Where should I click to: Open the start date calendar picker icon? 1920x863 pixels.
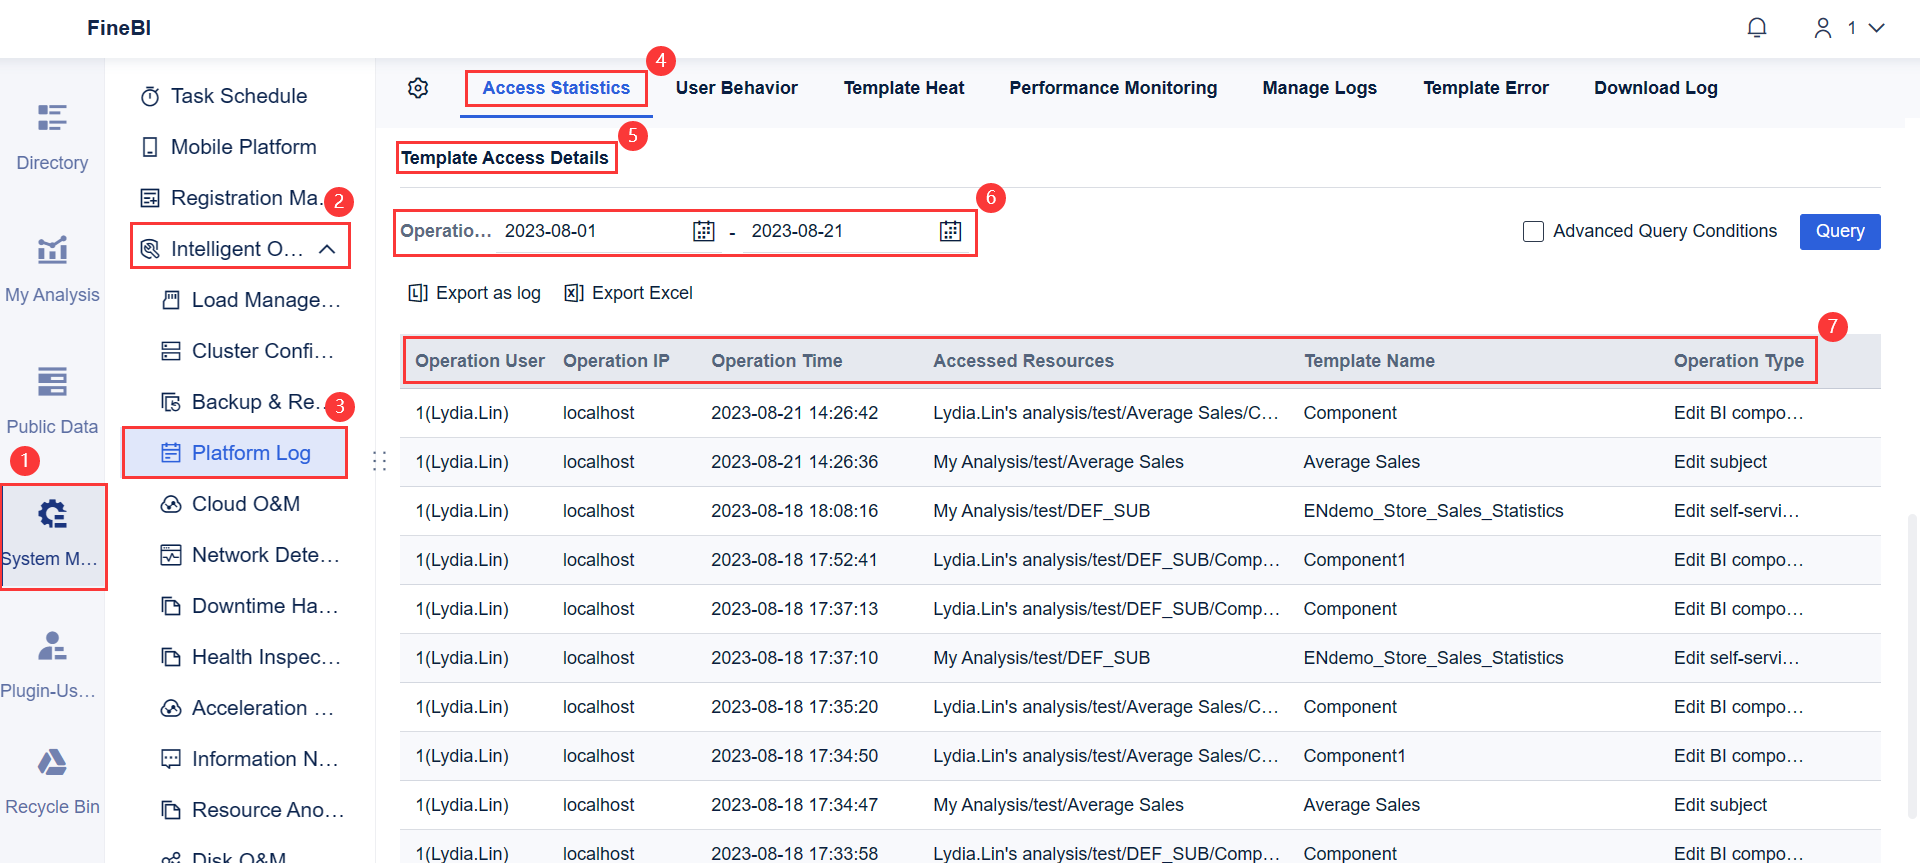click(704, 231)
